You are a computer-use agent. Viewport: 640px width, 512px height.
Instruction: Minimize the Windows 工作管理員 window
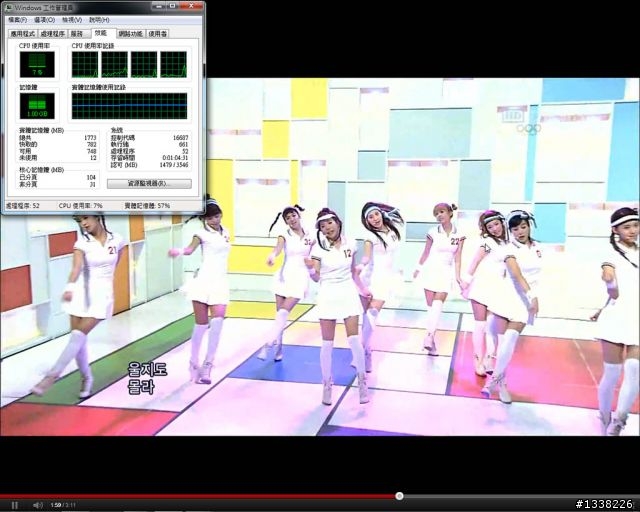[159, 6]
